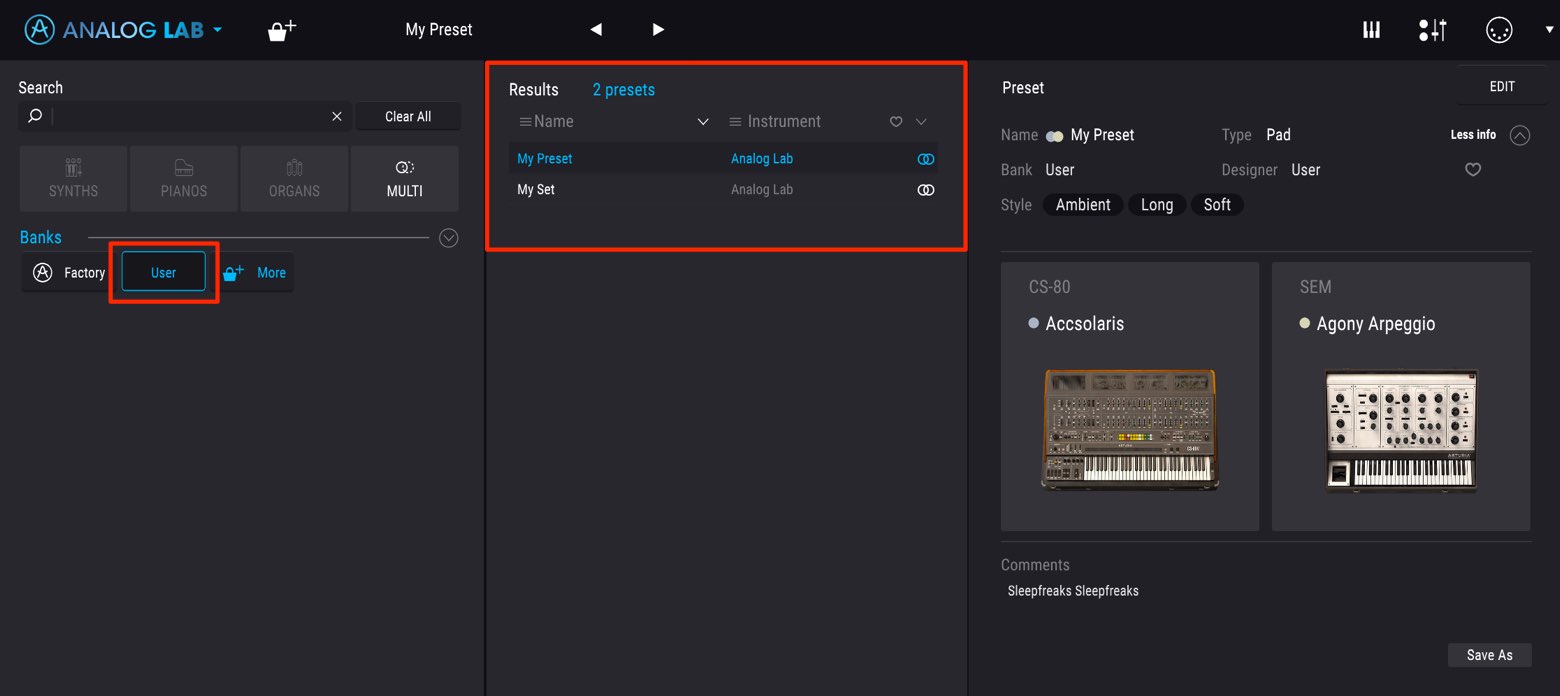Go to previous preset arrow

pyautogui.click(x=596, y=30)
